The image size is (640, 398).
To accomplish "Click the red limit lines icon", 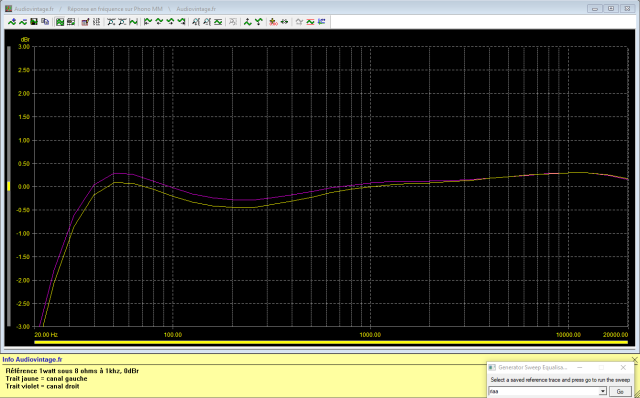I will tap(310, 22).
